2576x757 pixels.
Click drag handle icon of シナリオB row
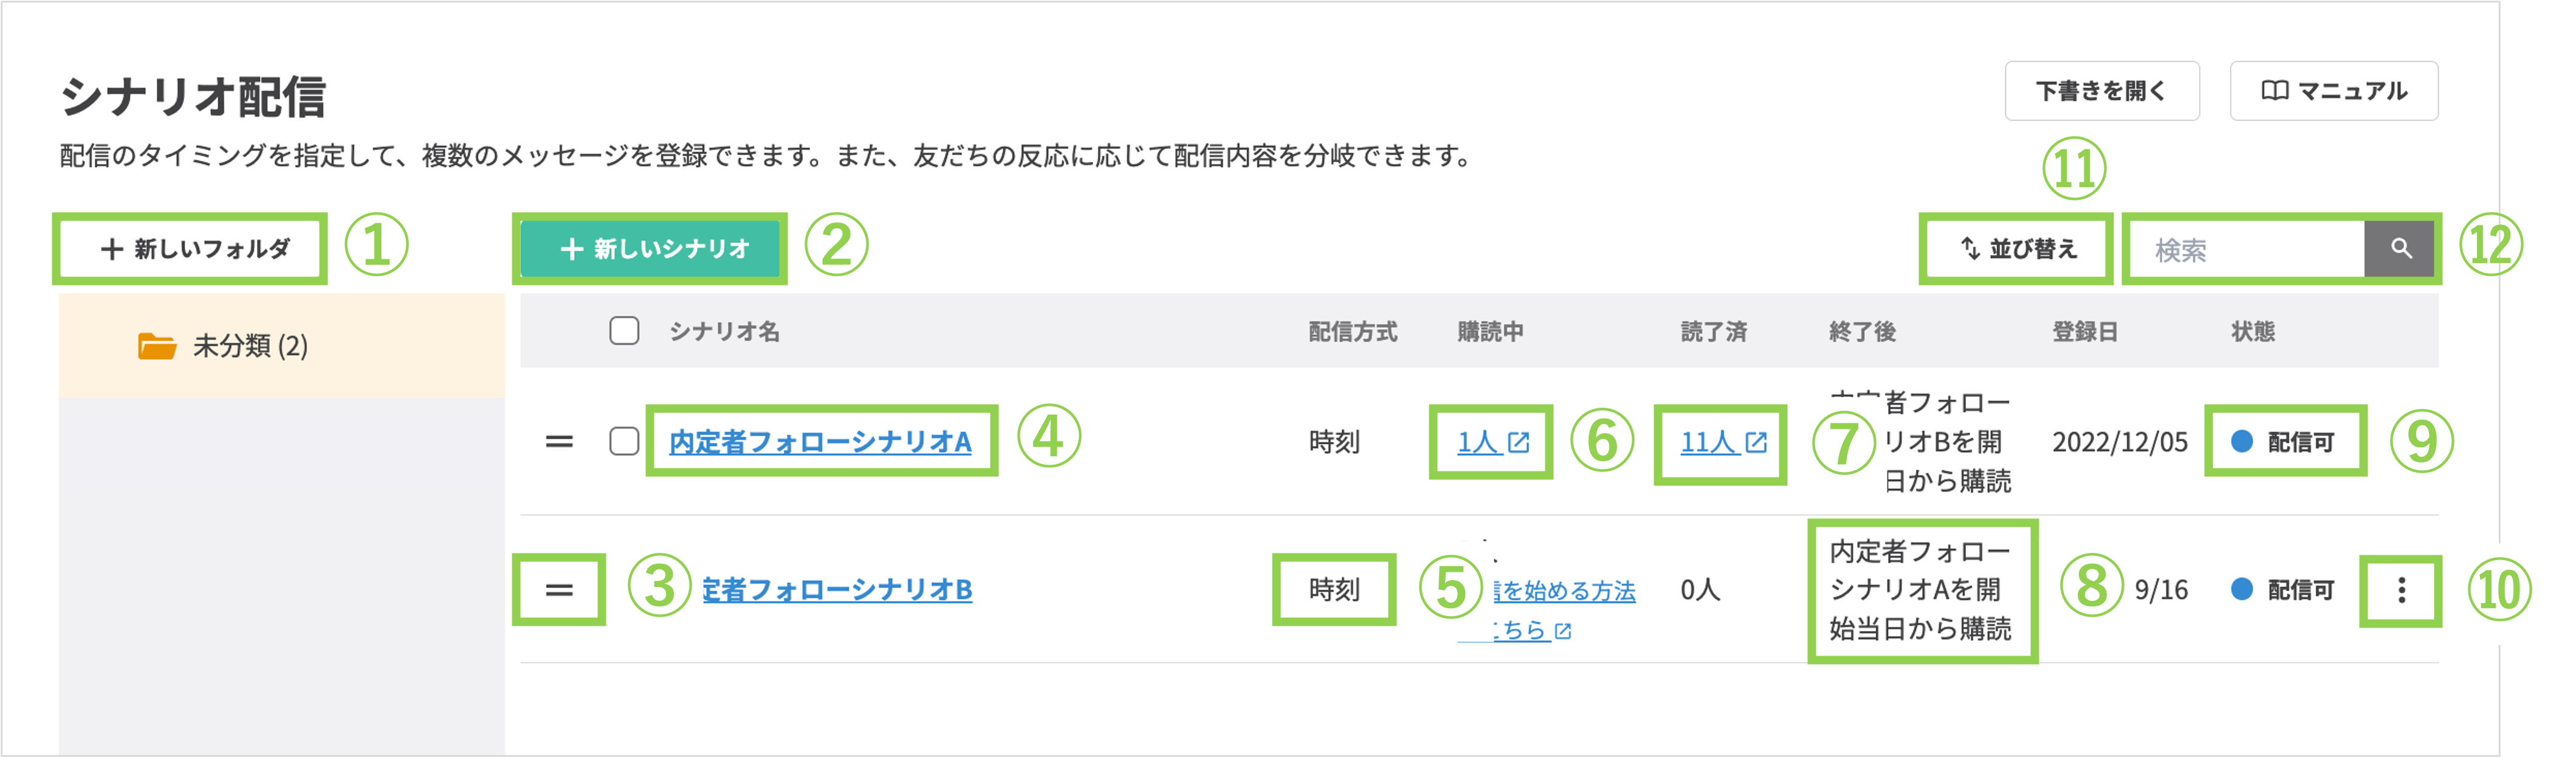click(559, 590)
